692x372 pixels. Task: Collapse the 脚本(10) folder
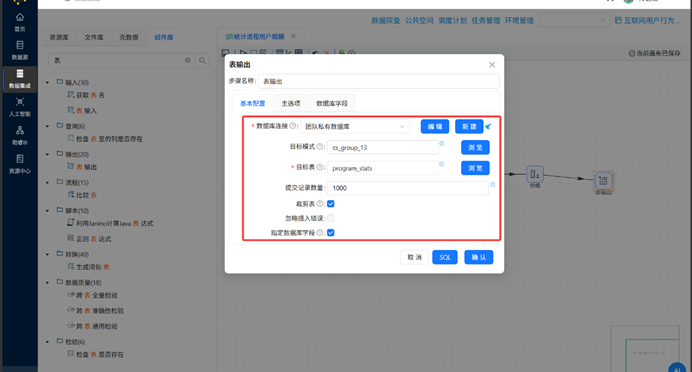48,210
